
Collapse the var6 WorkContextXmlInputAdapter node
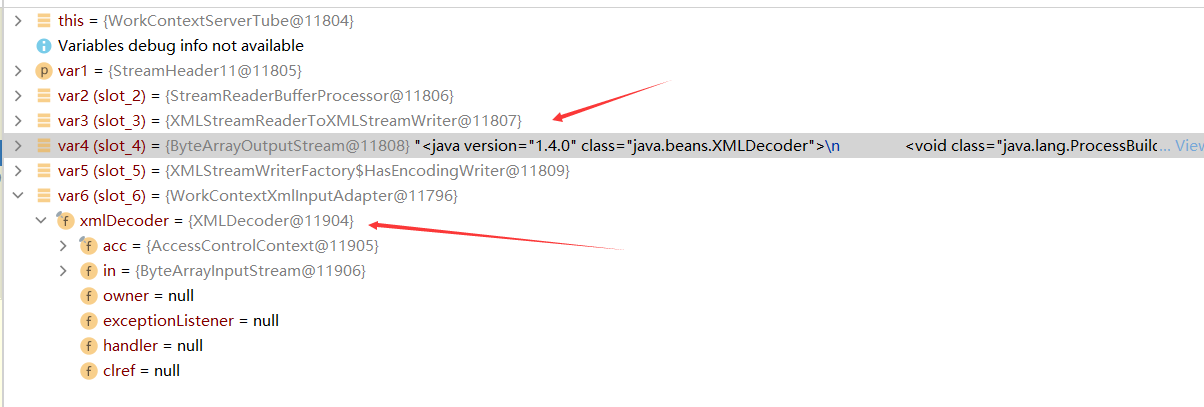tap(17, 195)
